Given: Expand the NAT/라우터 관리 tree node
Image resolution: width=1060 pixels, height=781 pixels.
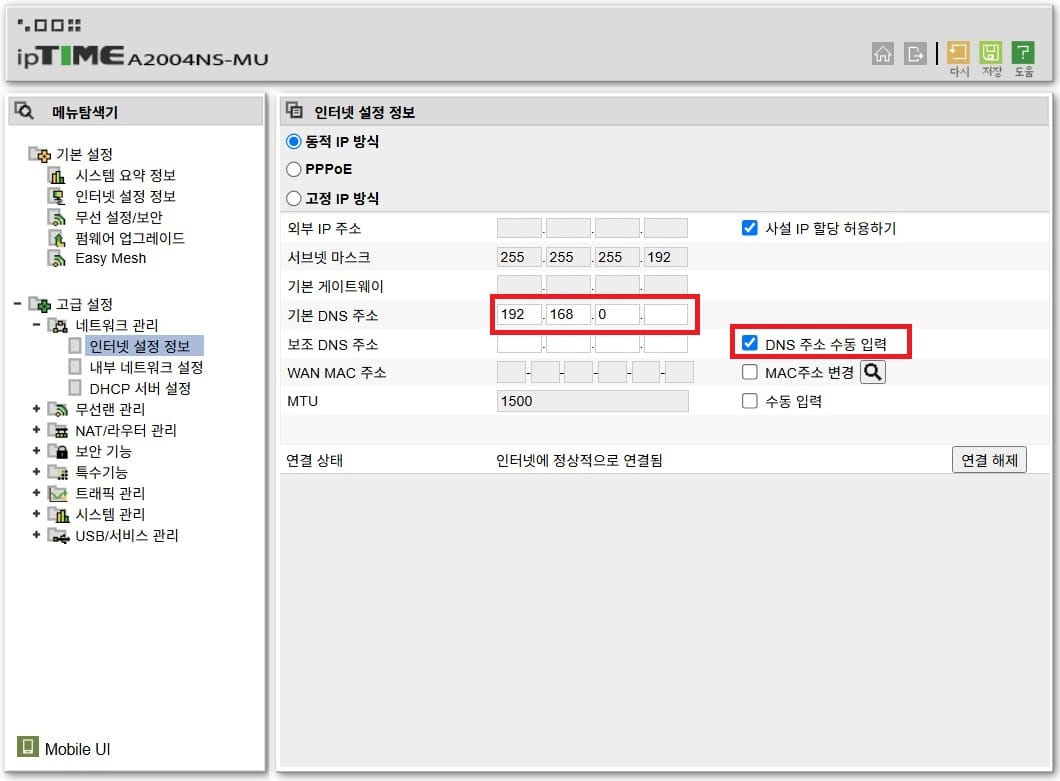Looking at the screenshot, I should (x=36, y=430).
